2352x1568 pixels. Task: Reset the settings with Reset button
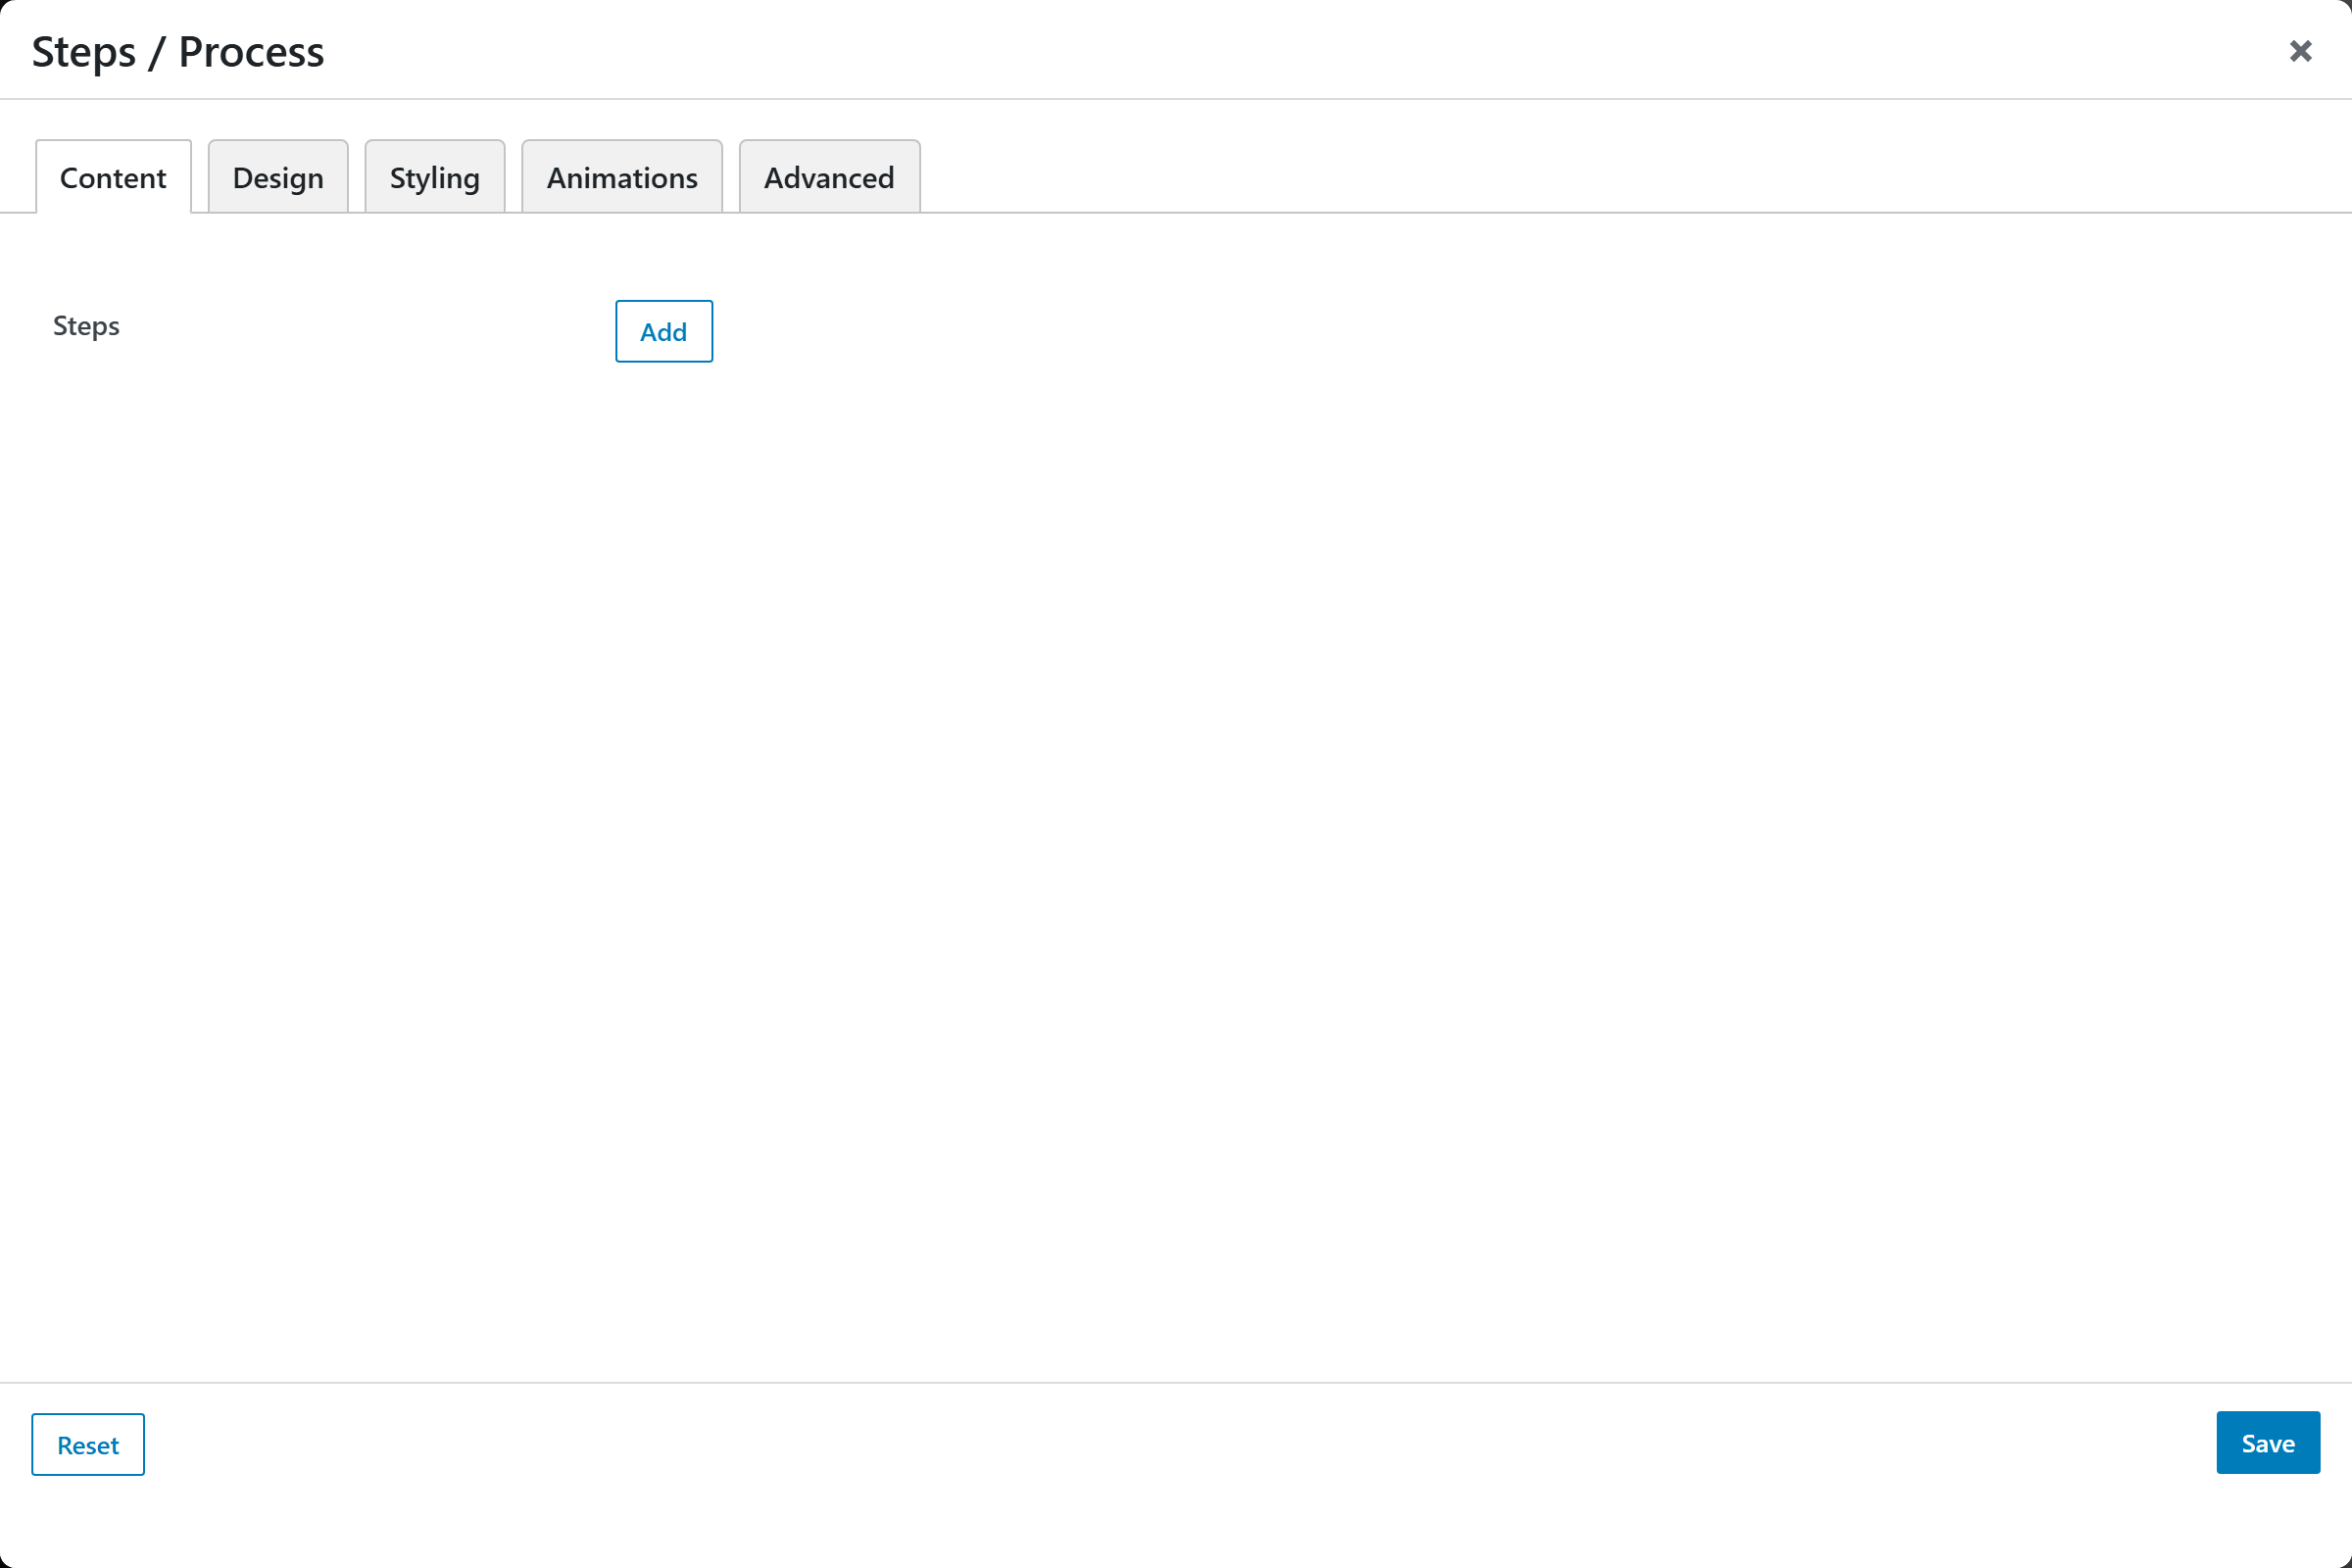[x=88, y=1444]
